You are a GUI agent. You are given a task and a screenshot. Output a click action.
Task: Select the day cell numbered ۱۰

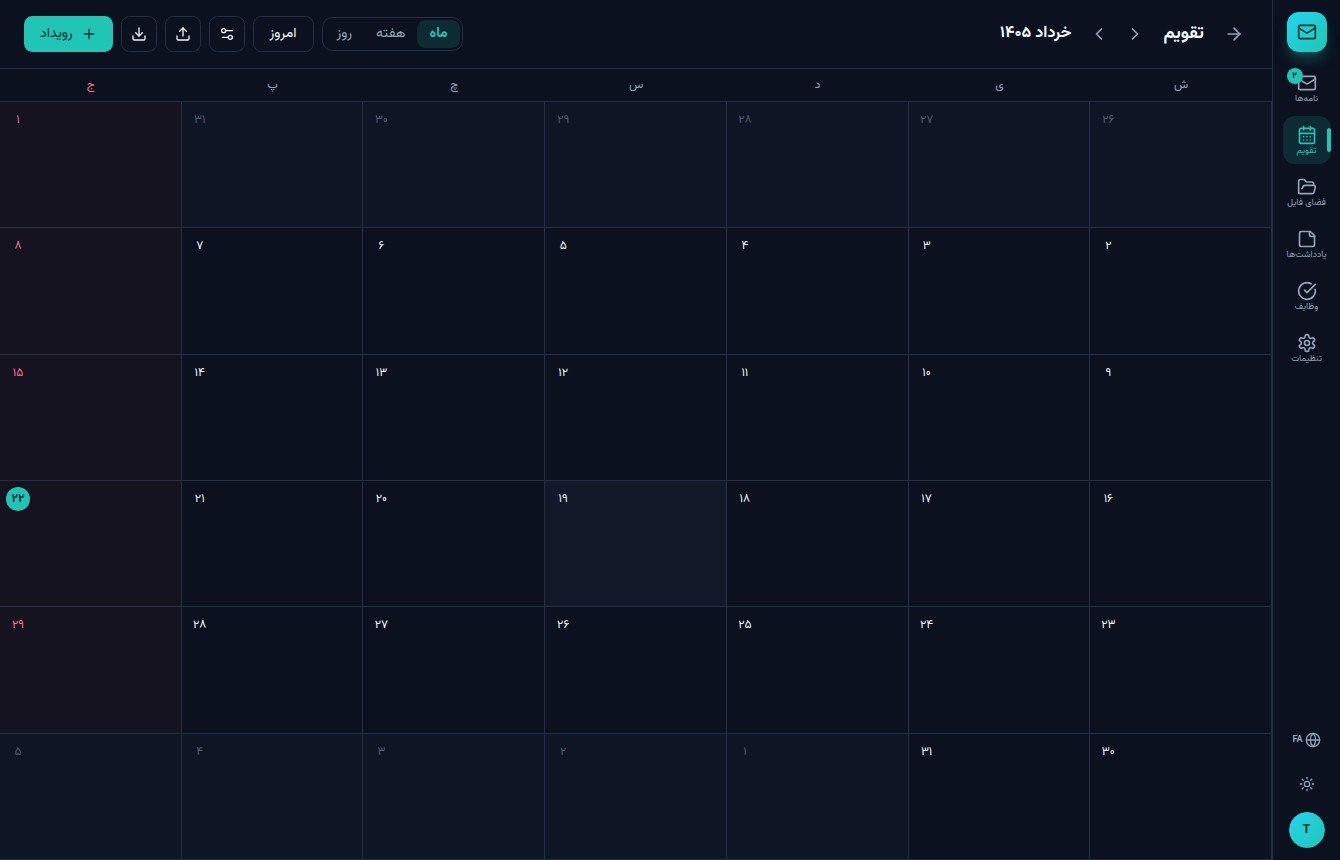coord(999,417)
